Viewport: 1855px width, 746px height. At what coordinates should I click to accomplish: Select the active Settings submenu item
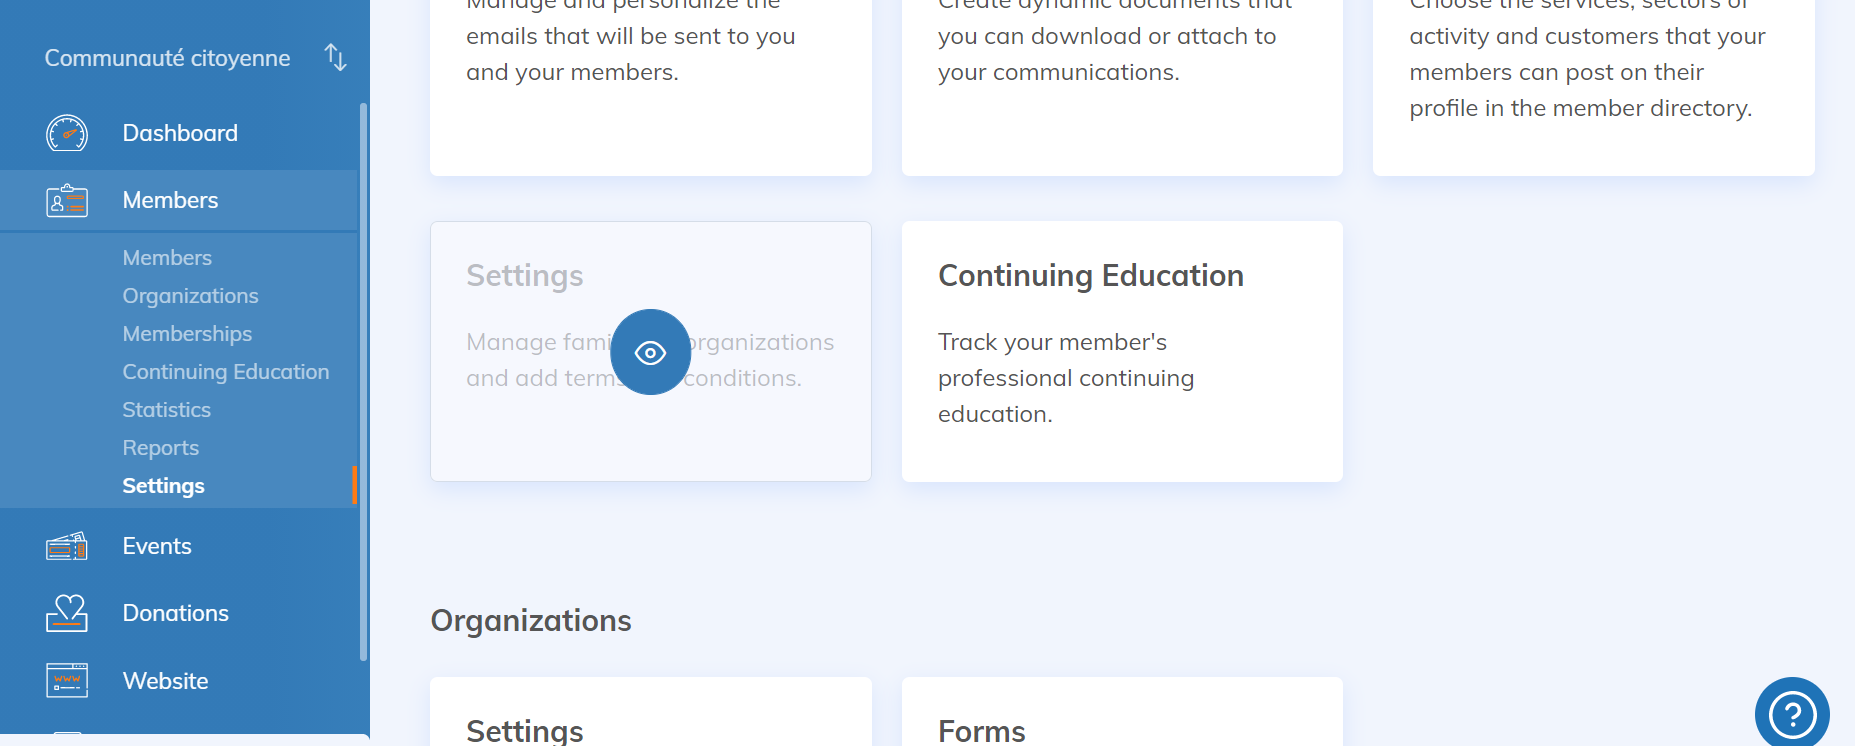point(163,486)
